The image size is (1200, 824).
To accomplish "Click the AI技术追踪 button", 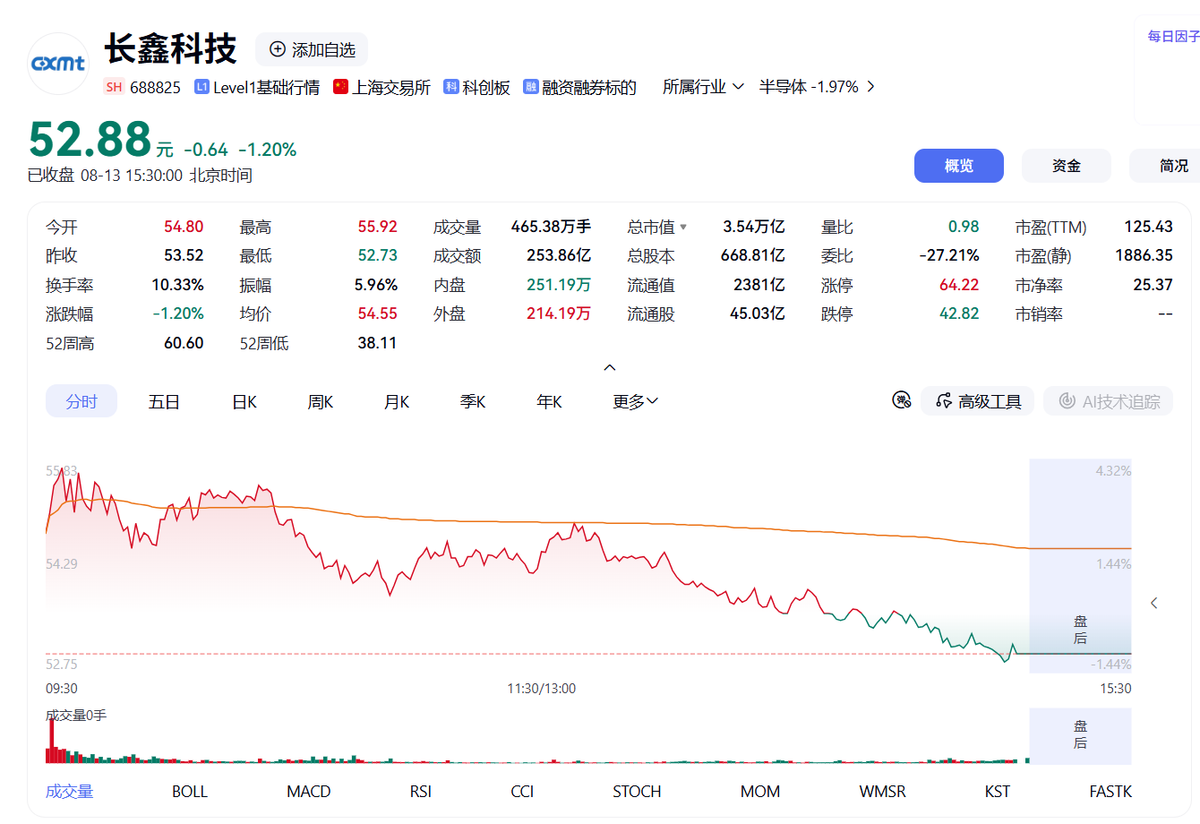I will (1108, 402).
